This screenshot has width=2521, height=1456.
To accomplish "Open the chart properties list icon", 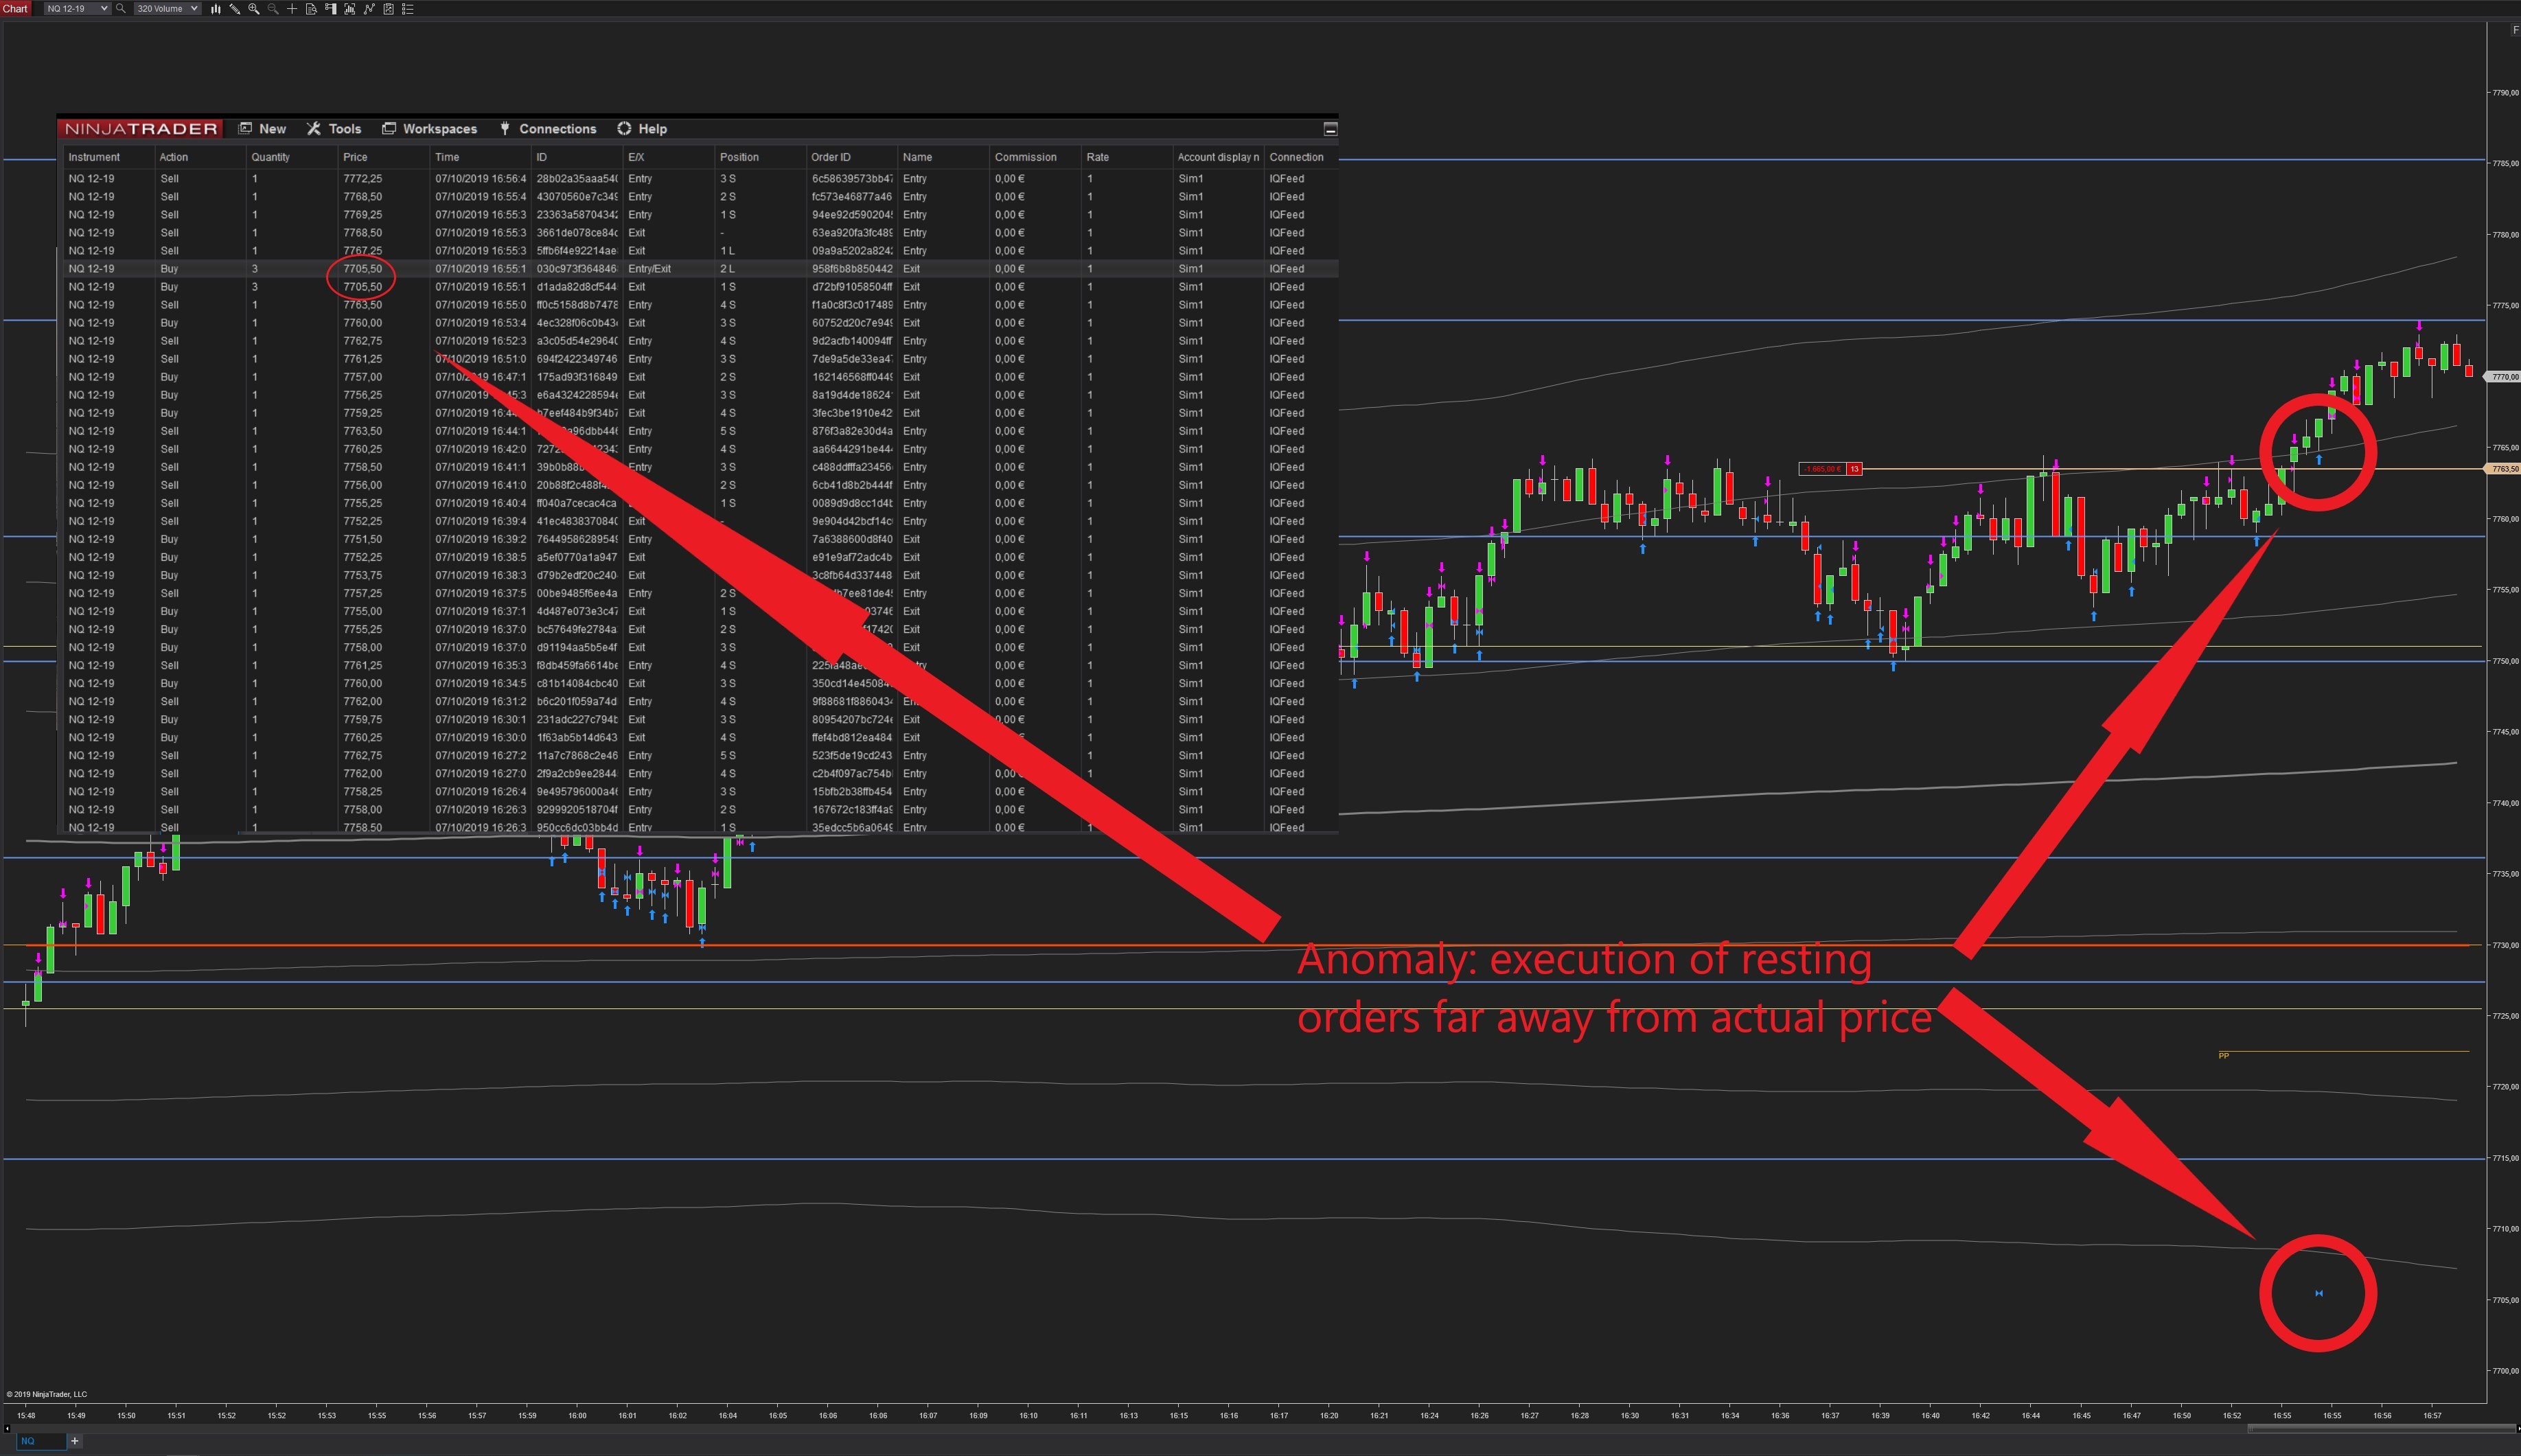I will click(x=408, y=9).
